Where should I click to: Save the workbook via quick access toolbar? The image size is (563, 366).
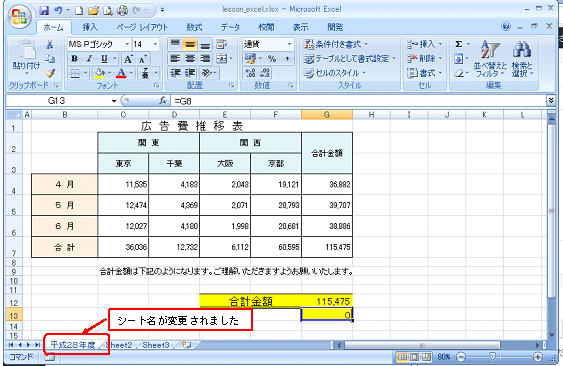coord(44,10)
